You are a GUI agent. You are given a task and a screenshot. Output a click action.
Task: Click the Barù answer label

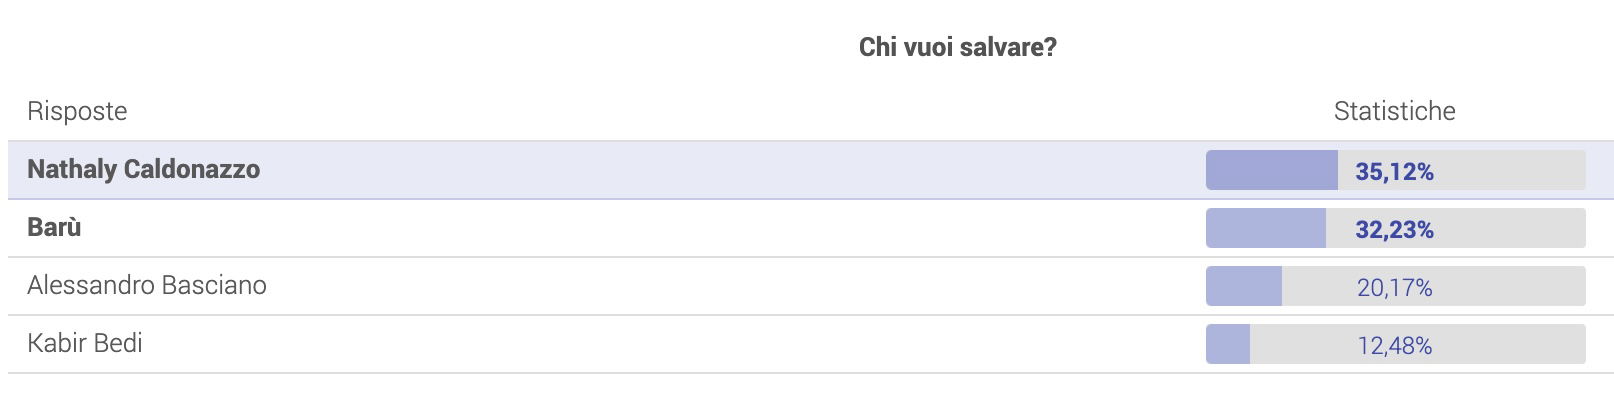tap(54, 227)
